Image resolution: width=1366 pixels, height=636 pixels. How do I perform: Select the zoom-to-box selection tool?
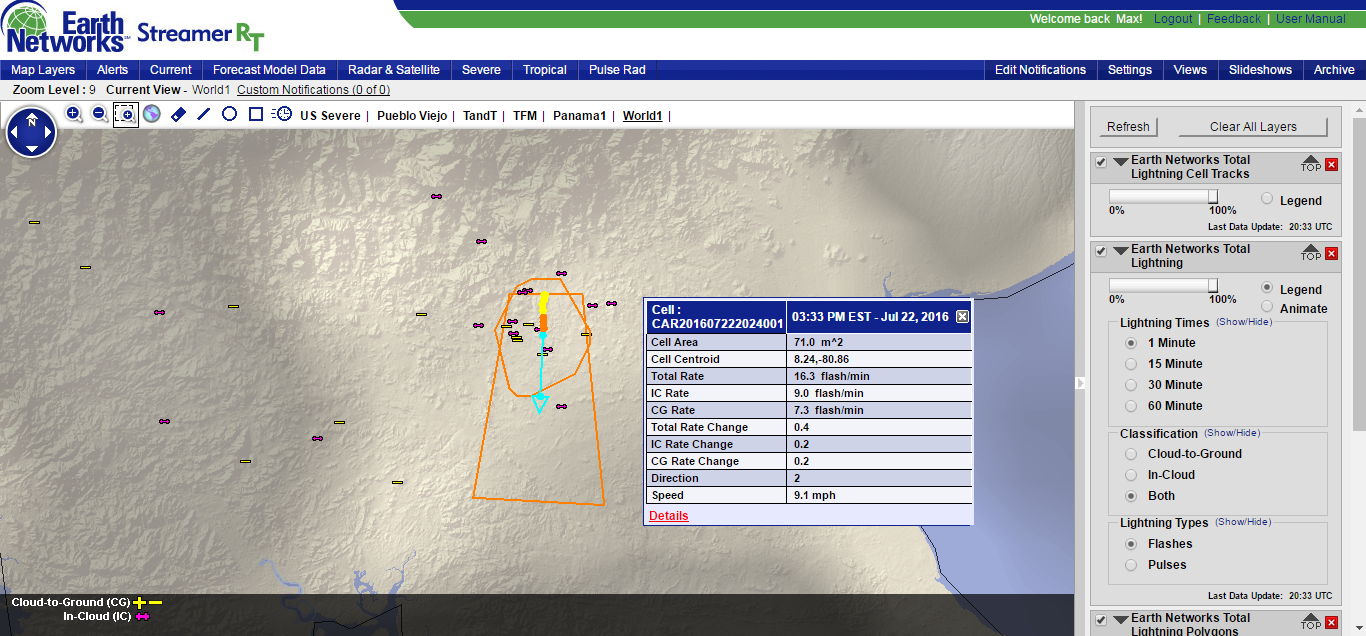click(125, 114)
